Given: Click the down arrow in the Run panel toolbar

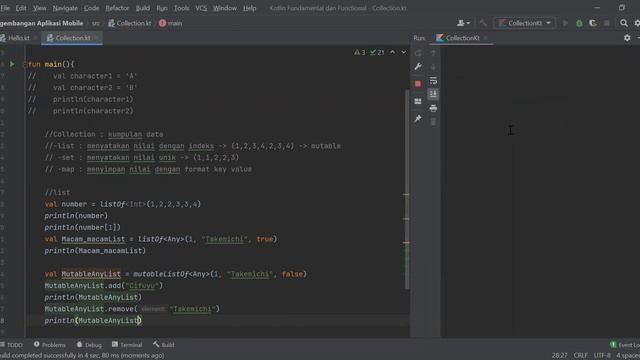Looking at the screenshot, I should (433, 67).
